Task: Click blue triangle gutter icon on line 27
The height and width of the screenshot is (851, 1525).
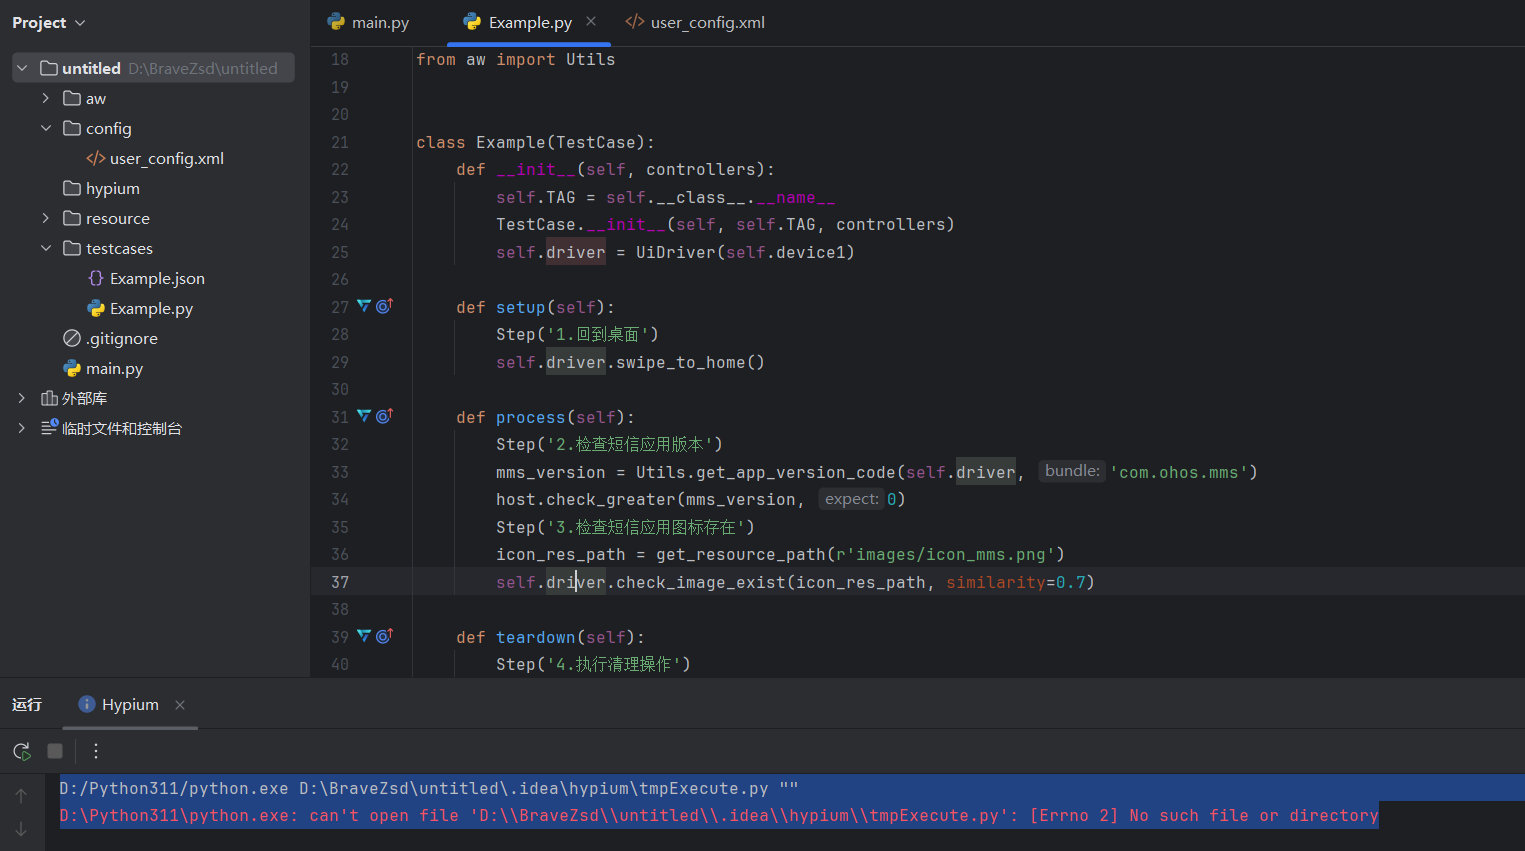Action: [x=364, y=306]
